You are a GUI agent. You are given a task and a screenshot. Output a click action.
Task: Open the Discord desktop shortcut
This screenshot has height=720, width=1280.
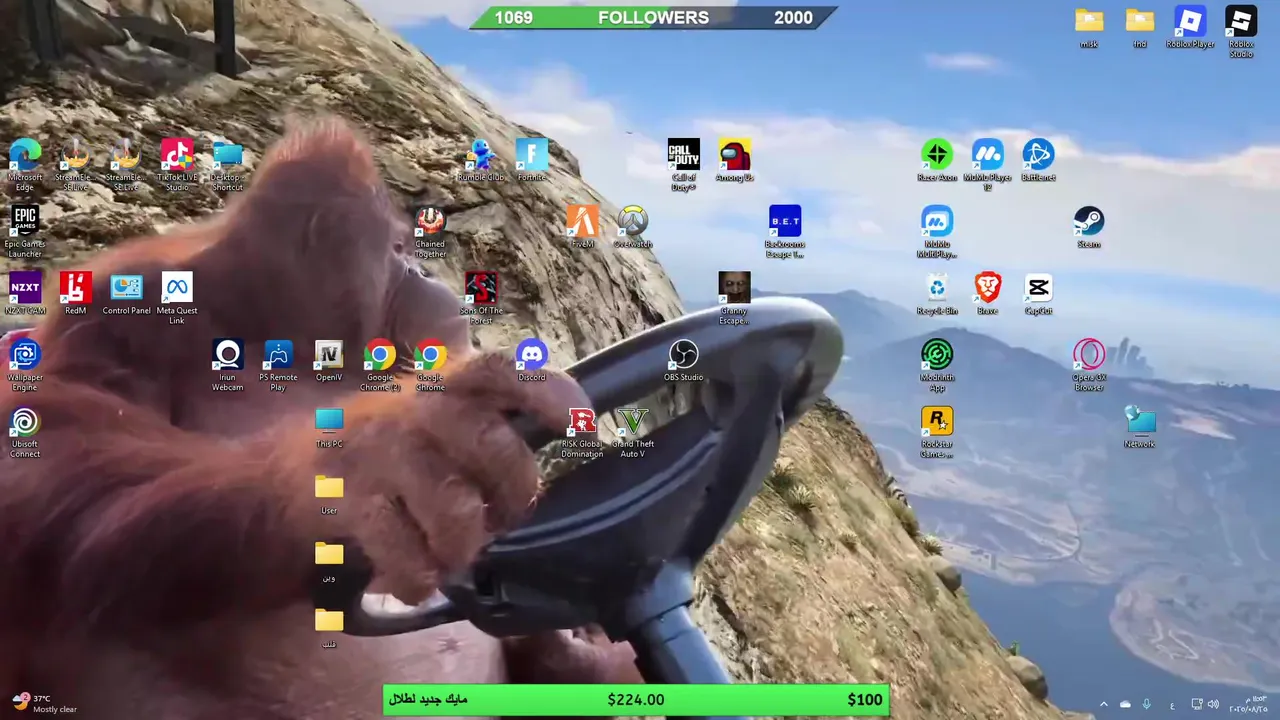point(531,360)
